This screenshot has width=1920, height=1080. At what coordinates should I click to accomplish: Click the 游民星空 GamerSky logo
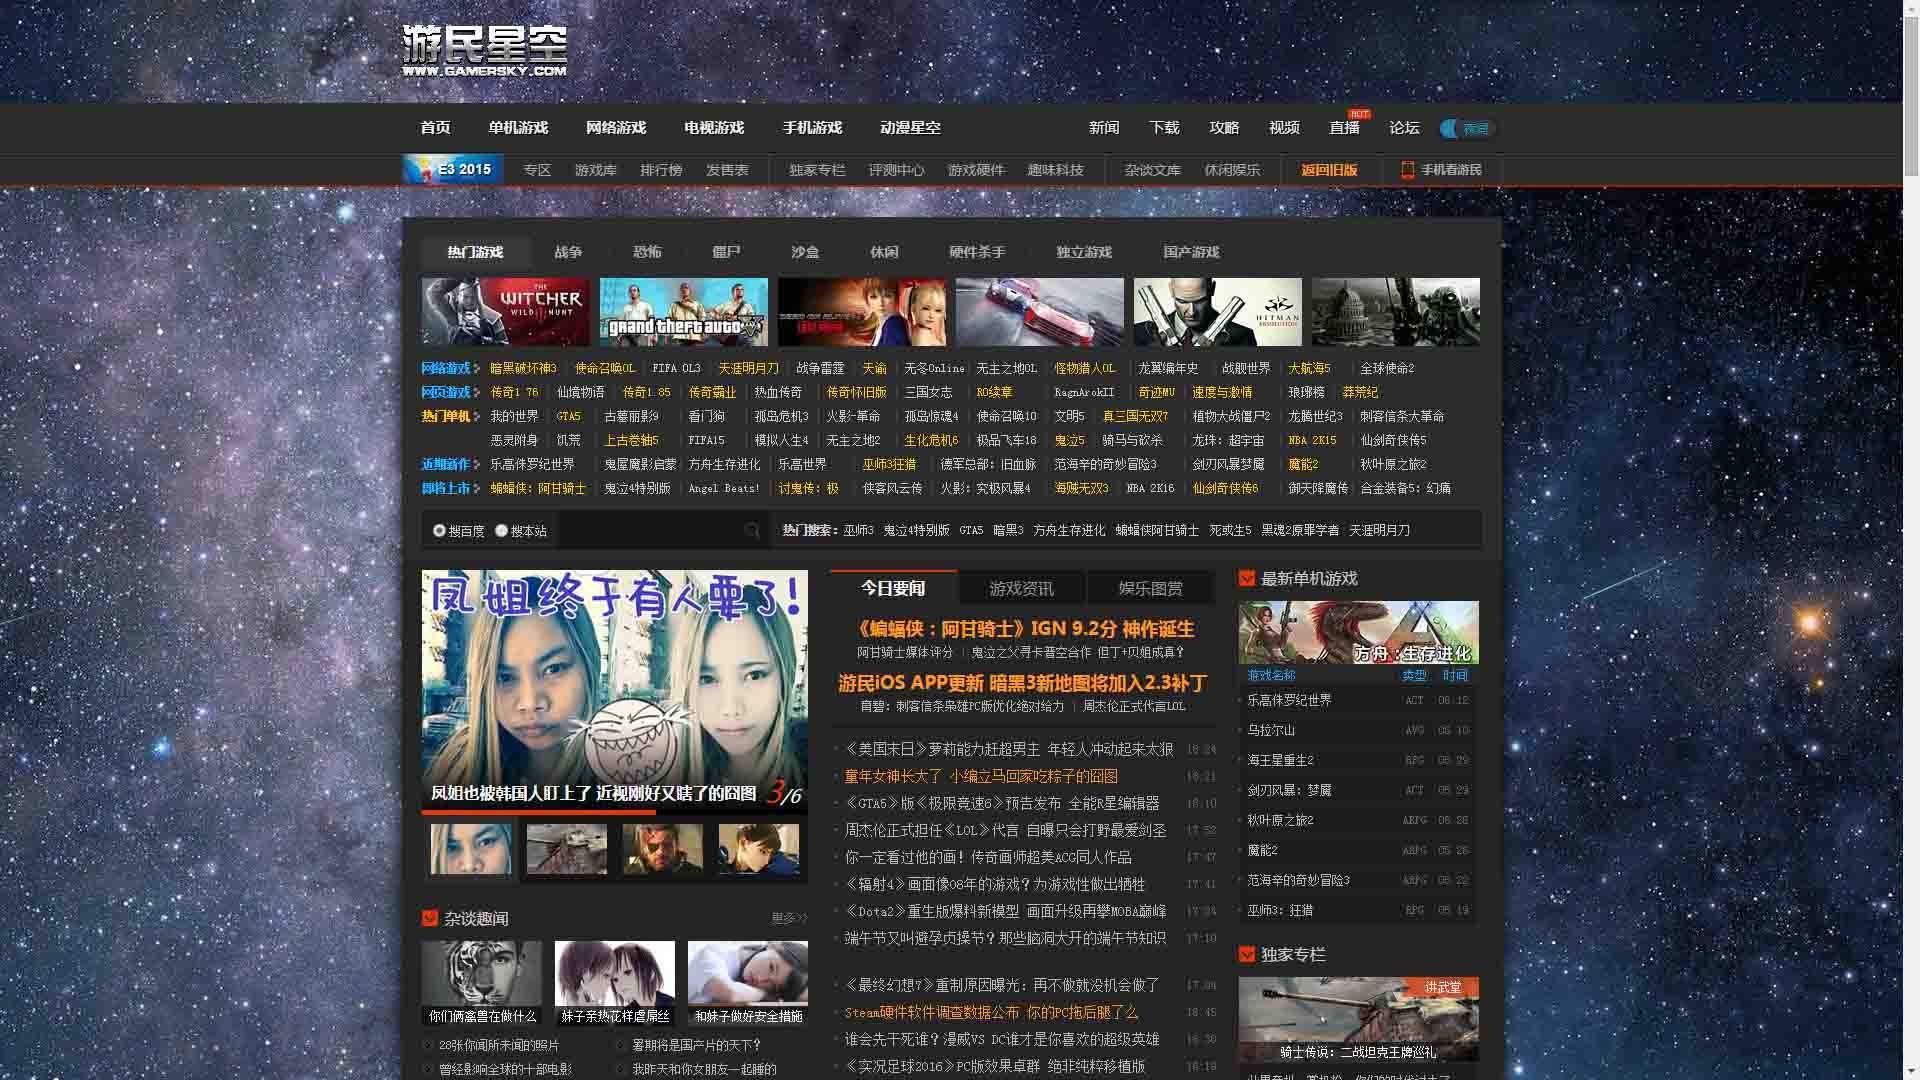pyautogui.click(x=484, y=50)
